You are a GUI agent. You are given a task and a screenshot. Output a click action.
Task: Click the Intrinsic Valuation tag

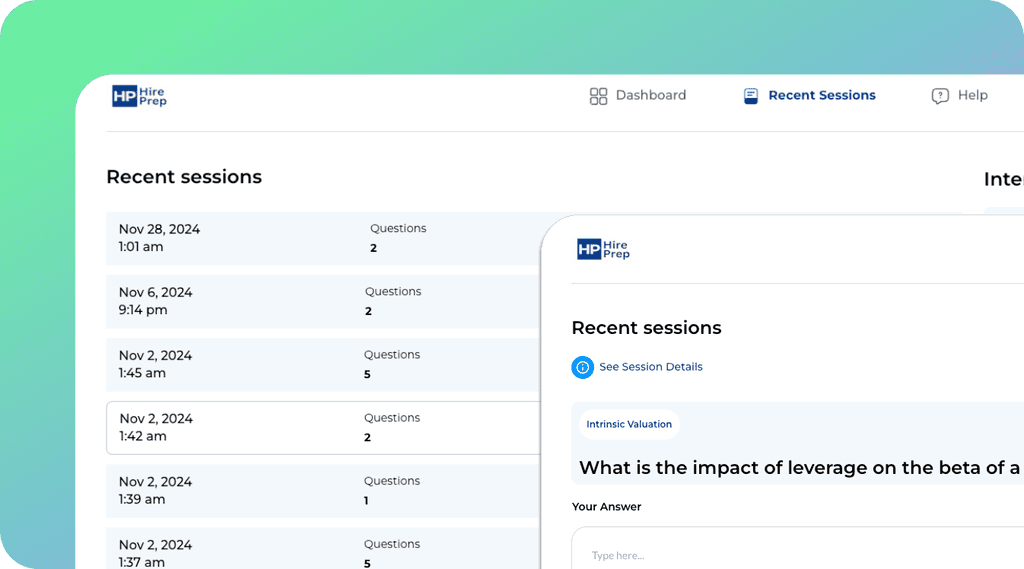pyautogui.click(x=629, y=425)
